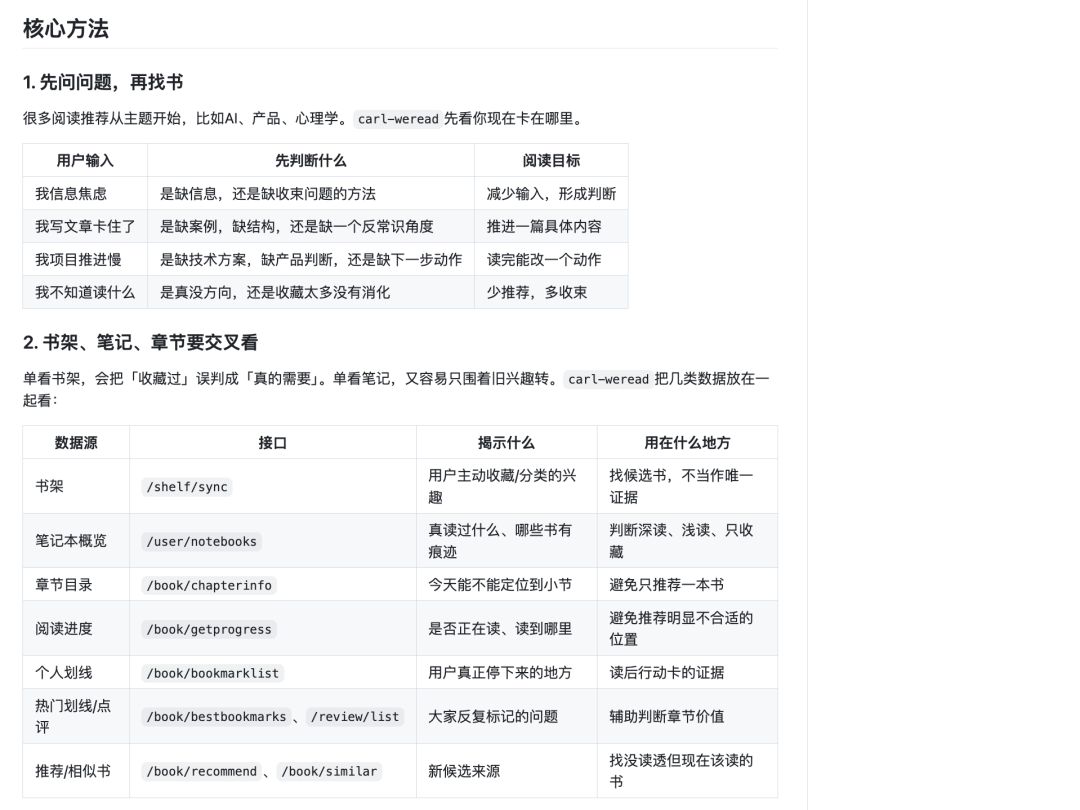Select cell 热门划线/点评
Viewport: 1080px width, 810px height.
[76, 716]
